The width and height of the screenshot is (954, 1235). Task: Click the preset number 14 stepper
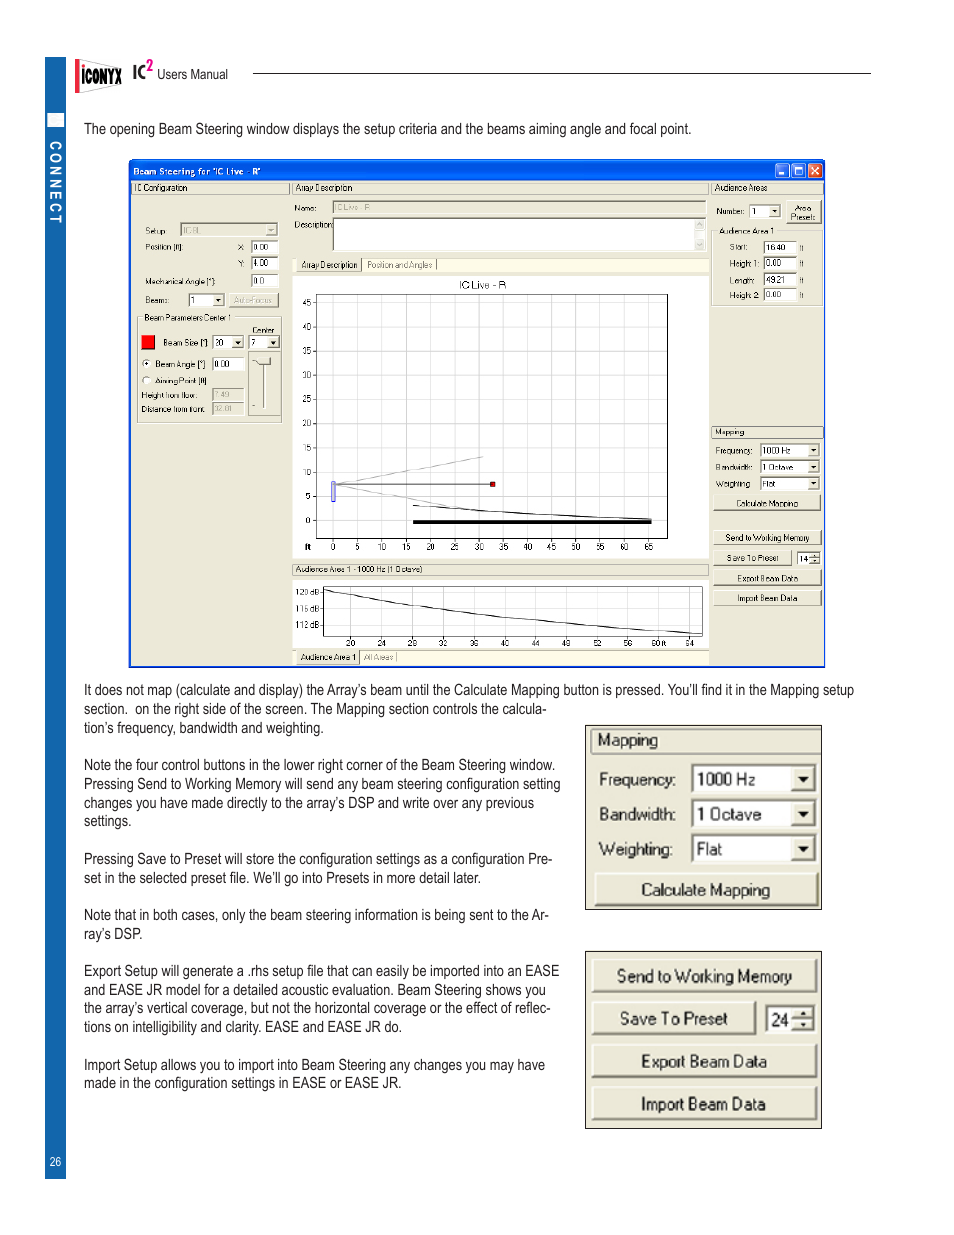808,558
